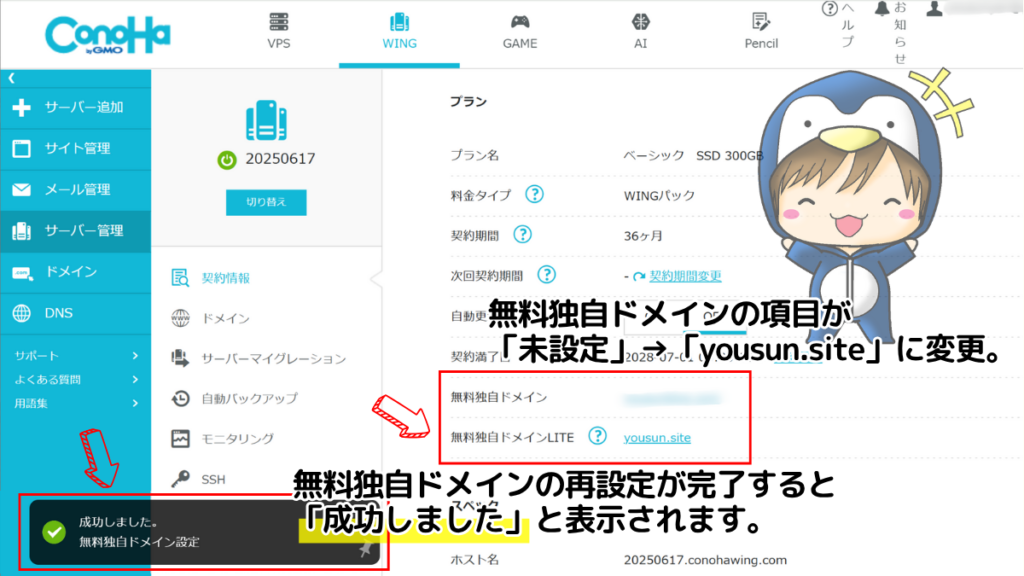Open the GAME tab
The height and width of the screenshot is (576, 1024).
(520, 31)
